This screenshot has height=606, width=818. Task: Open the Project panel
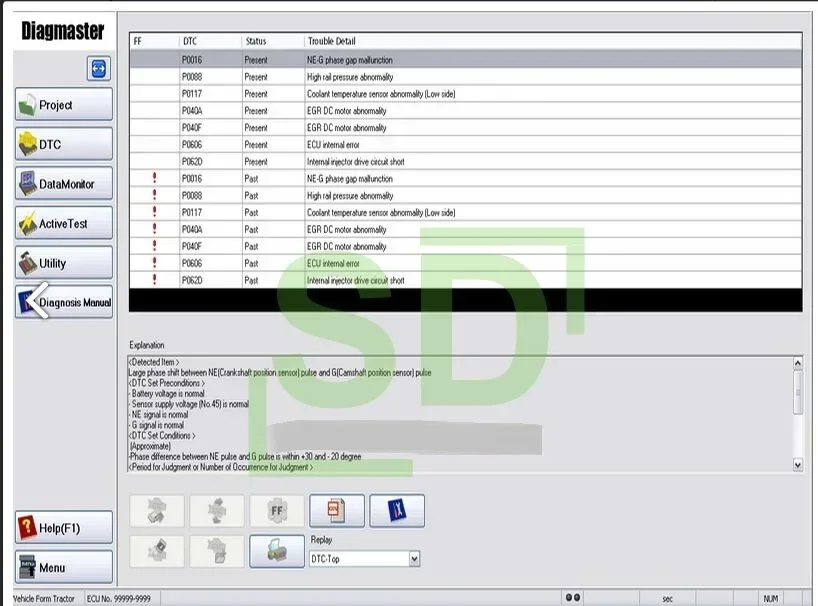[63, 105]
